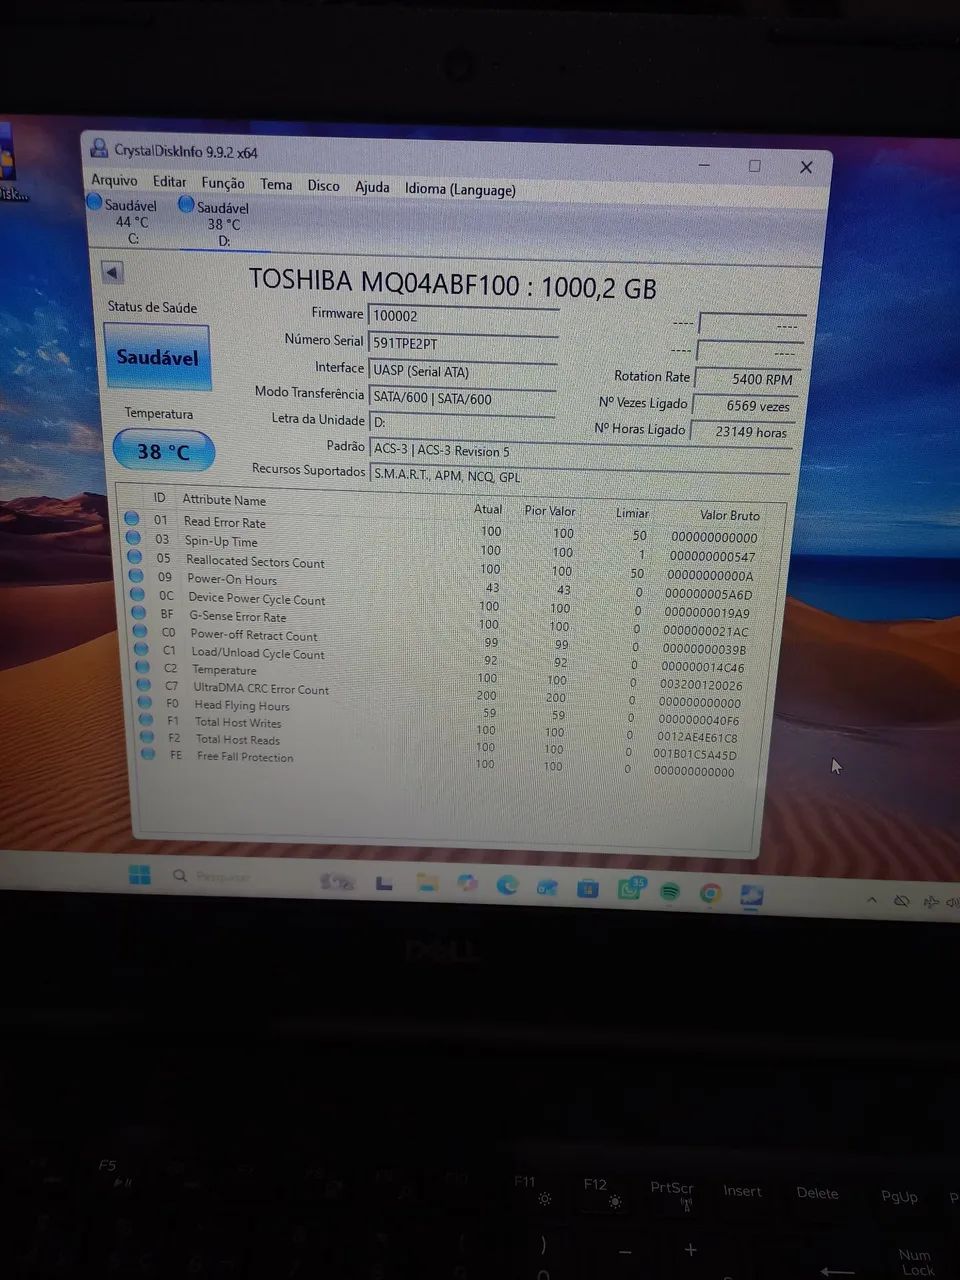Select the Total Host Writes attribute name
The width and height of the screenshot is (960, 1280).
coord(238,722)
